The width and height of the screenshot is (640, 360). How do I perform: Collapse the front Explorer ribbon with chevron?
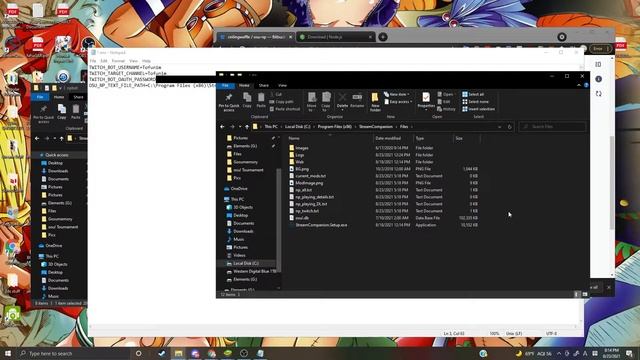(579, 85)
